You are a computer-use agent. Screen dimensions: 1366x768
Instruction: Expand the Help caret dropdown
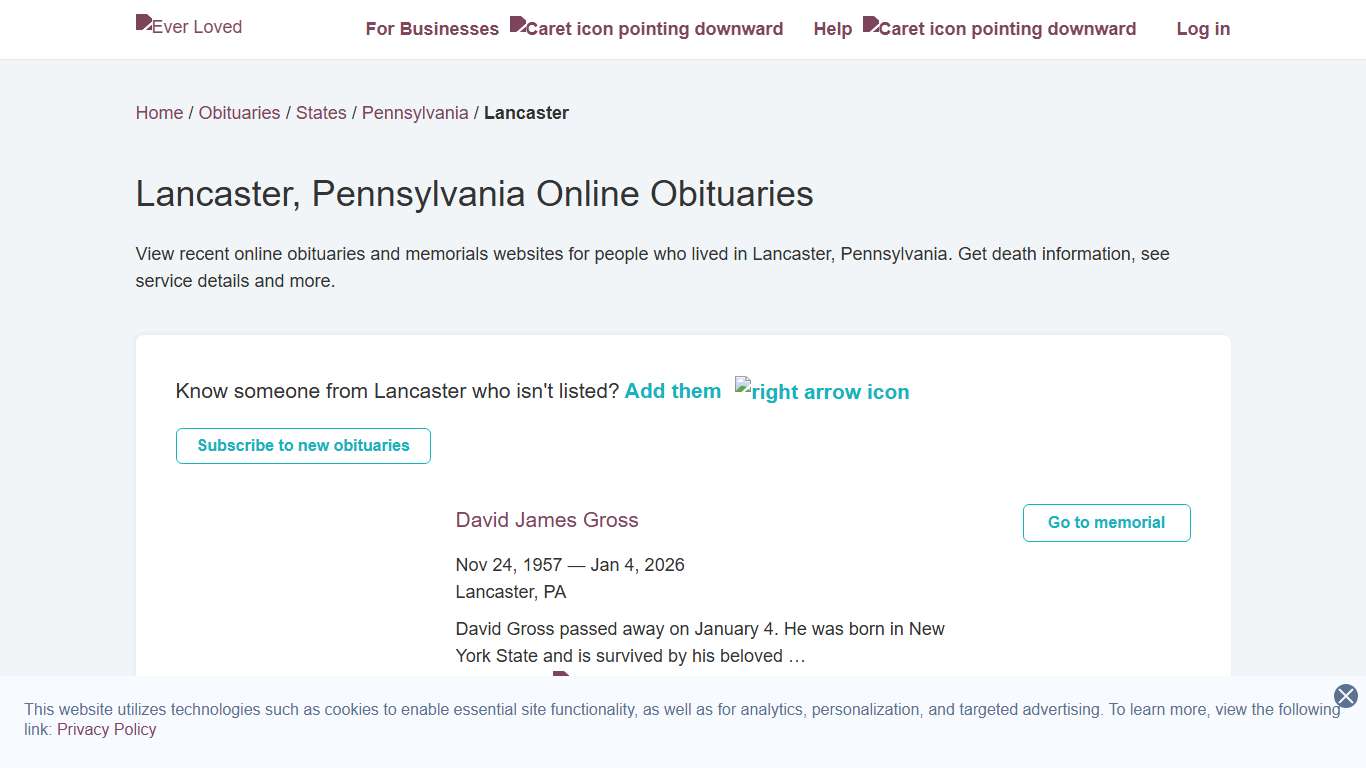coord(1000,29)
